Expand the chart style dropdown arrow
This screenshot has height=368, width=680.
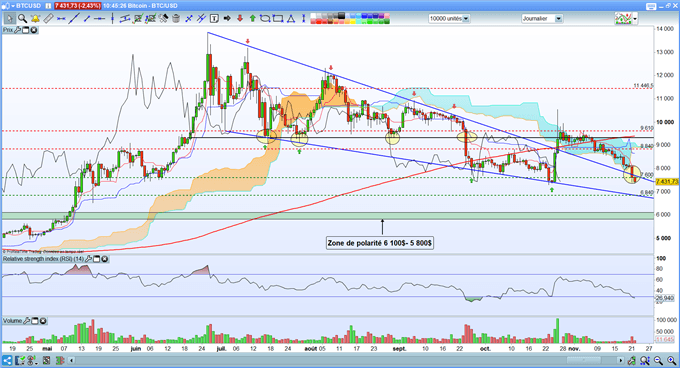pyautogui.click(x=635, y=19)
